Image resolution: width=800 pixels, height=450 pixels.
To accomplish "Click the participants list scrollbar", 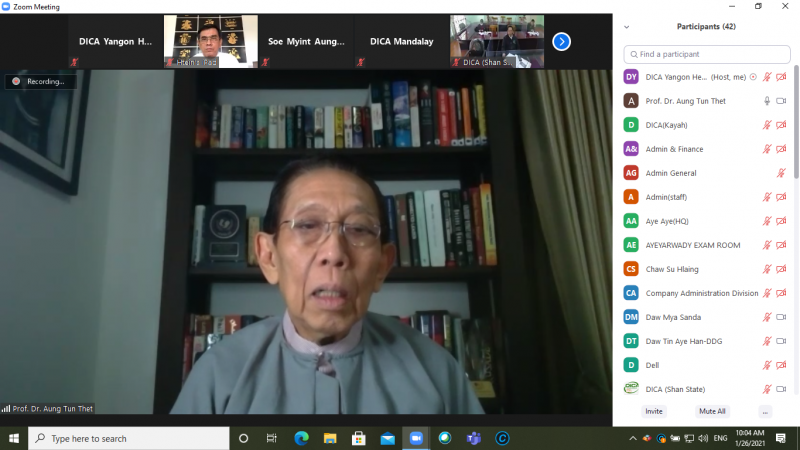I will 796,120.
